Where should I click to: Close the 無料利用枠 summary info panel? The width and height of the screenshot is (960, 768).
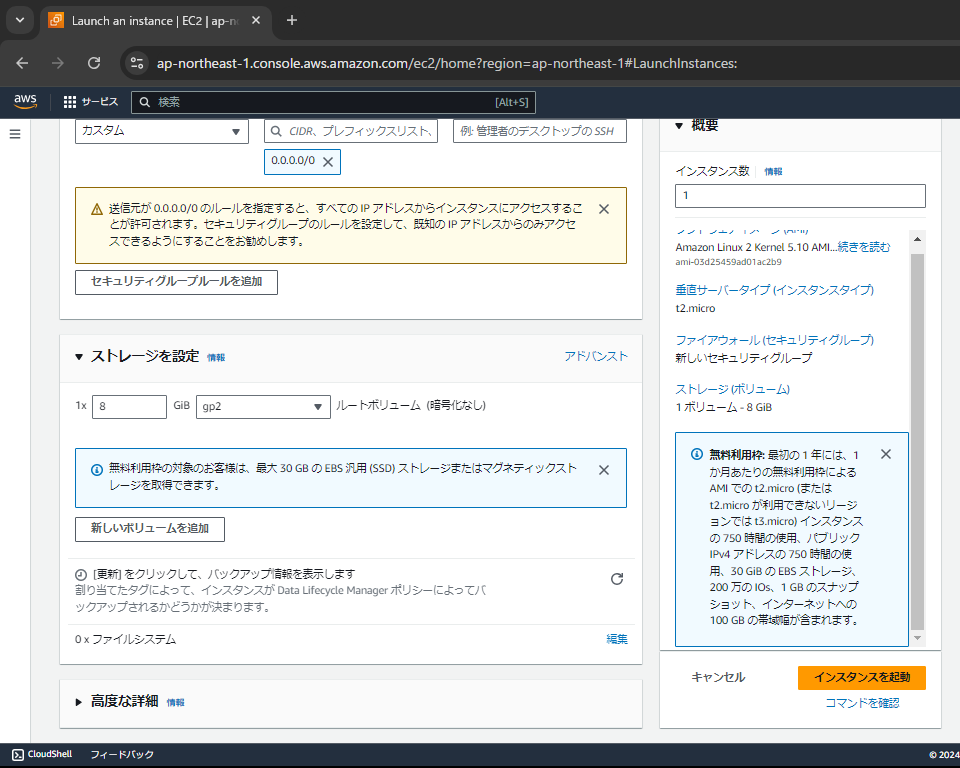[886, 454]
